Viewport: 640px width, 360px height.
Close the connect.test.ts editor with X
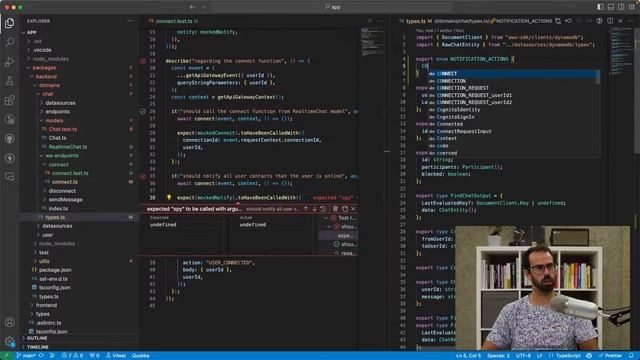click(x=370, y=21)
